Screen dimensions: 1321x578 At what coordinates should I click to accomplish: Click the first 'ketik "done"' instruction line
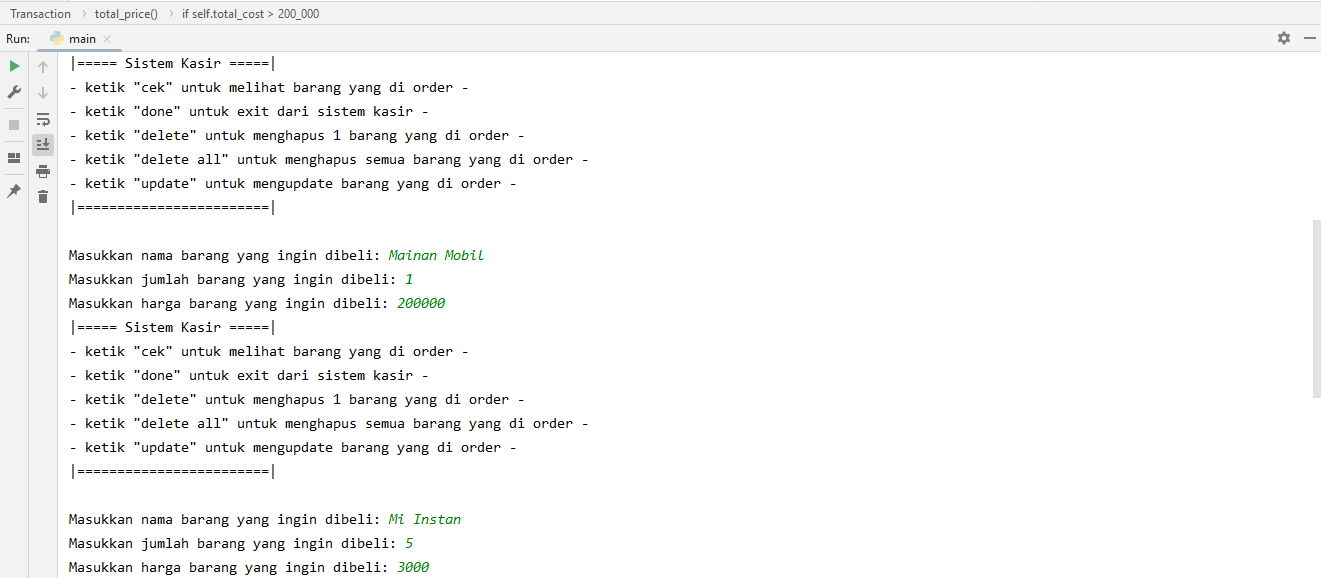249,111
